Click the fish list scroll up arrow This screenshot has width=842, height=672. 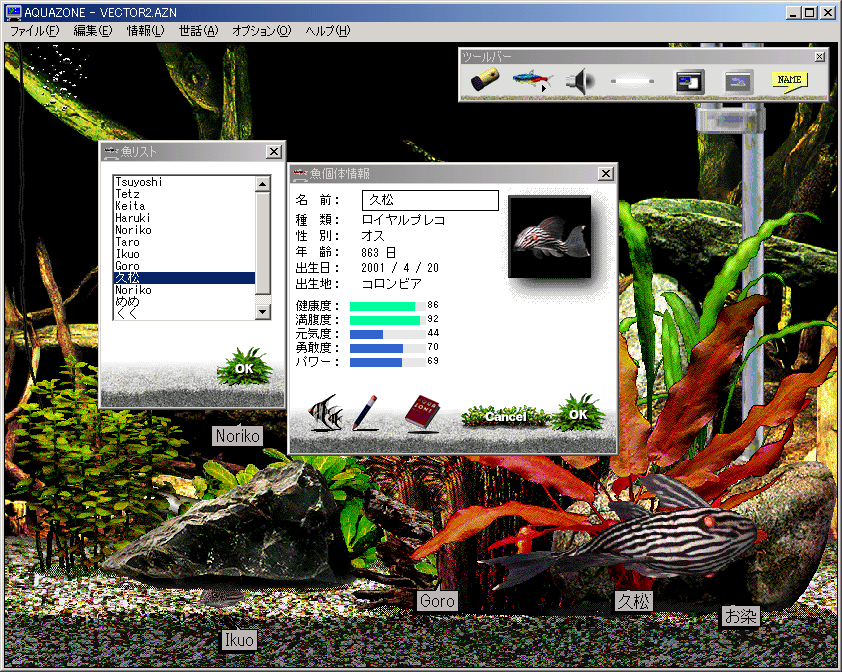pos(263,184)
